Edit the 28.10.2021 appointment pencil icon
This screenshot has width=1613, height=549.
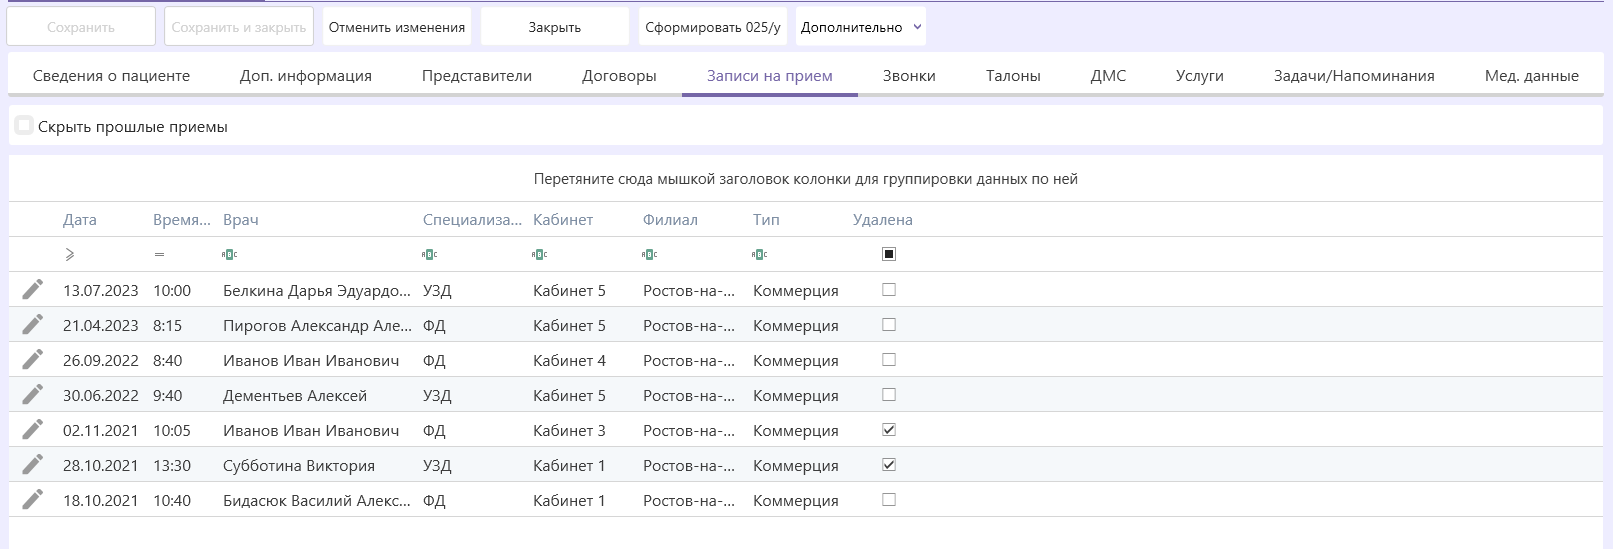coord(33,465)
